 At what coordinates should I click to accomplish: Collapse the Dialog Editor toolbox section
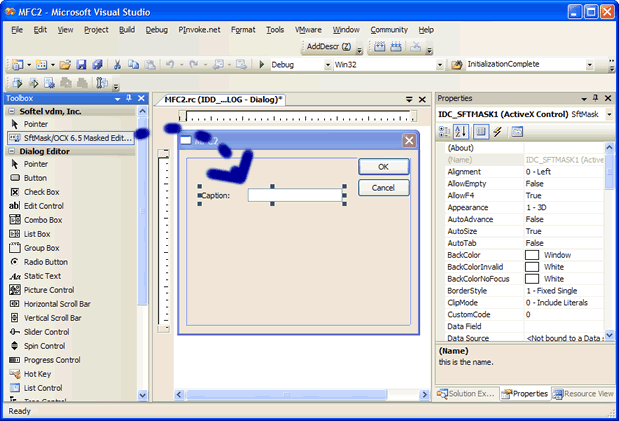[x=12, y=151]
